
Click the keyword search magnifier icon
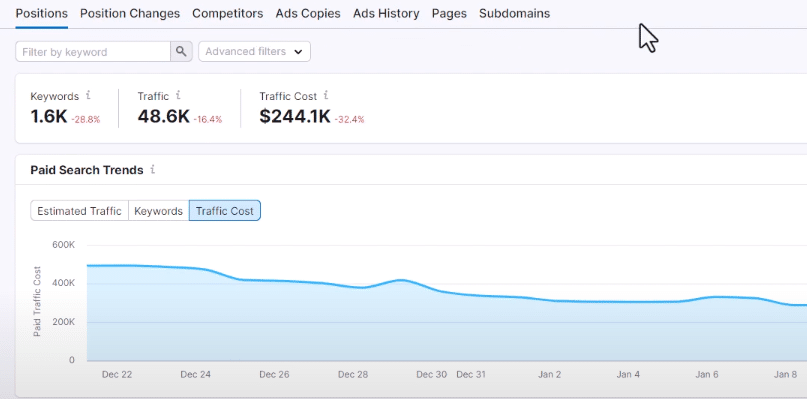pos(181,51)
